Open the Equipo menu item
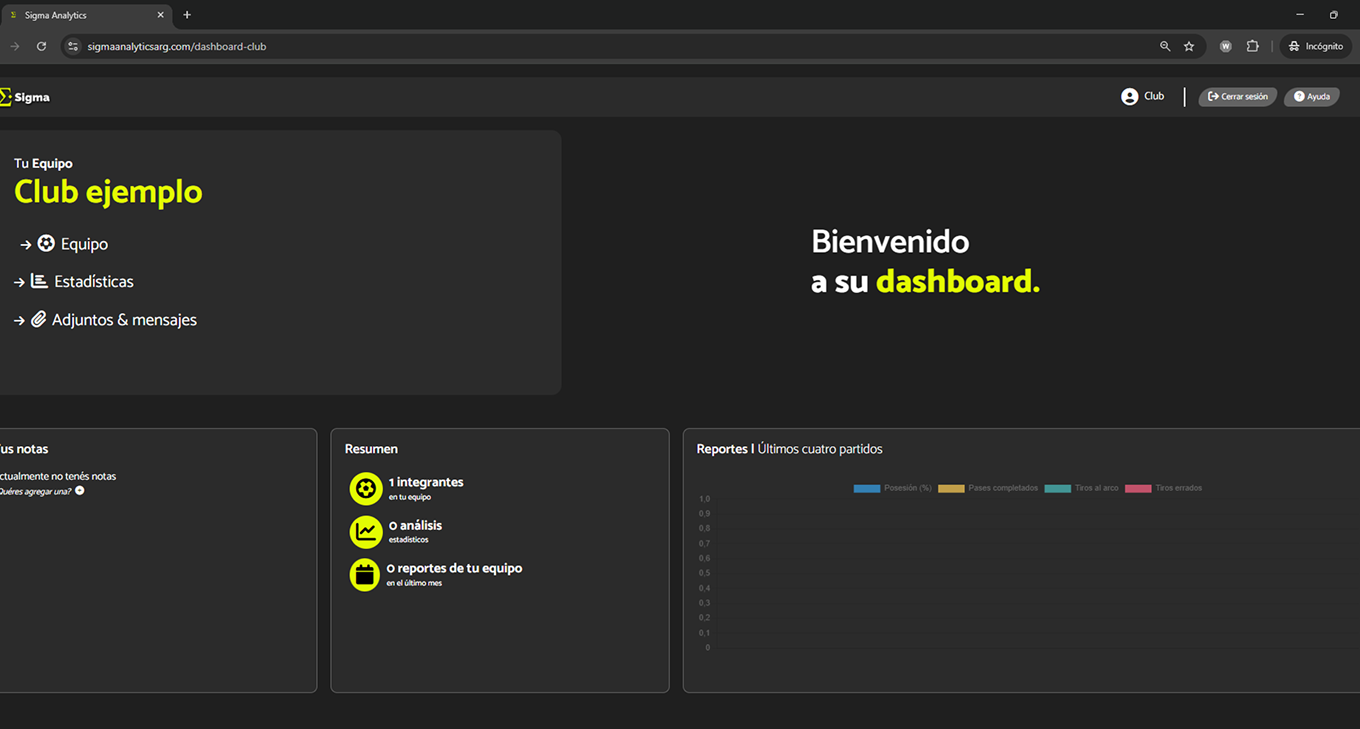Viewport: 1360px width, 729px height. pos(84,244)
